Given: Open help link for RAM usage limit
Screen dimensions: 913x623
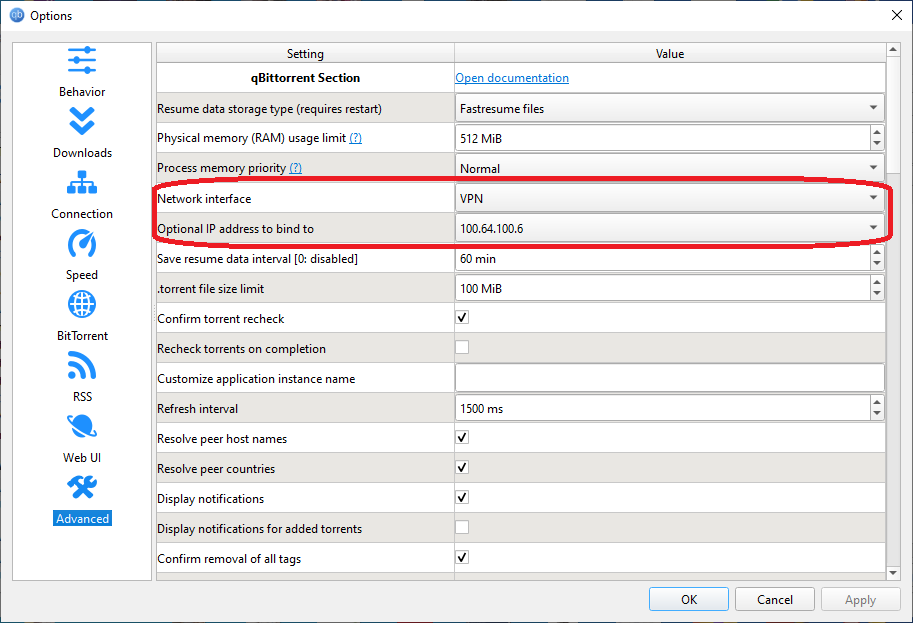Looking at the screenshot, I should tap(355, 138).
